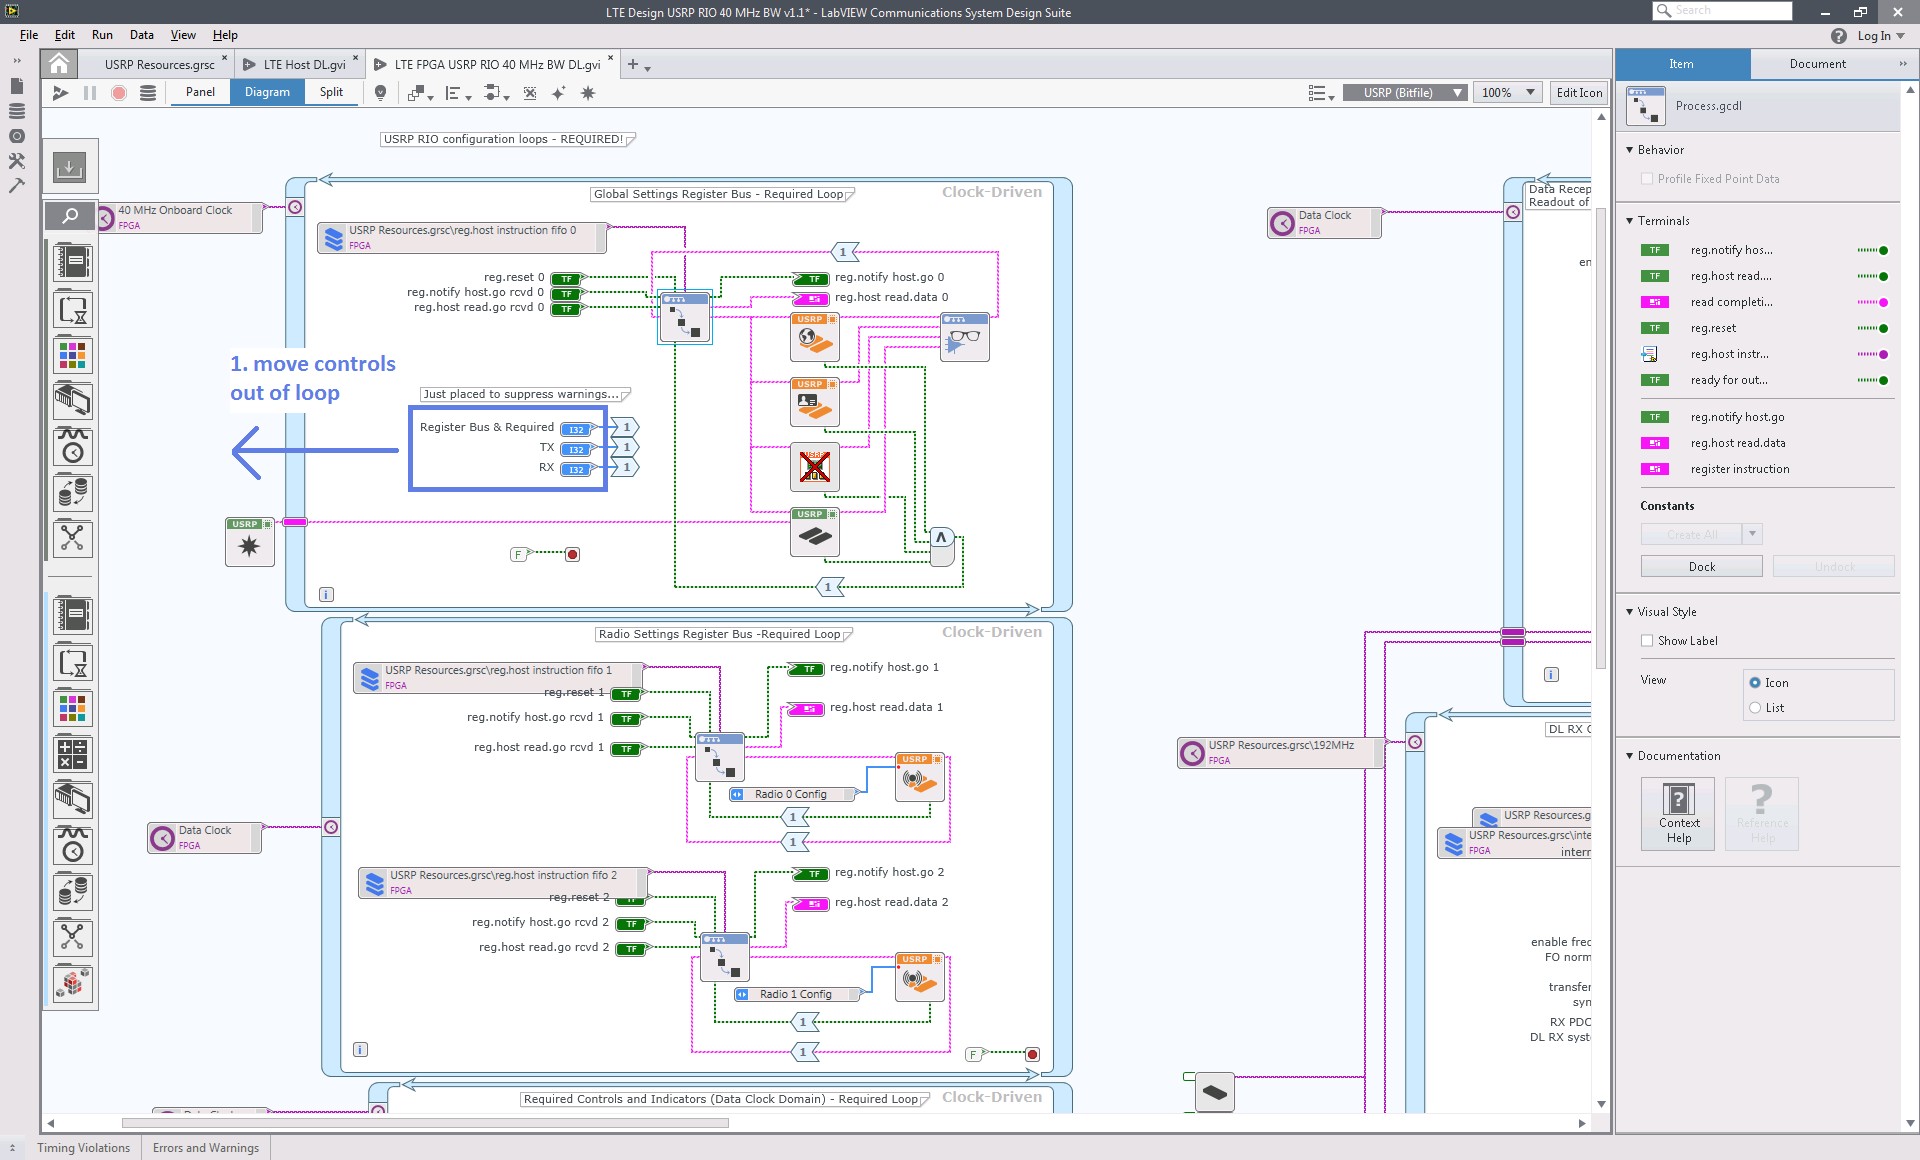Open the upper loop-timing structures palette
This screenshot has height=1160, width=1920.
click(x=73, y=309)
